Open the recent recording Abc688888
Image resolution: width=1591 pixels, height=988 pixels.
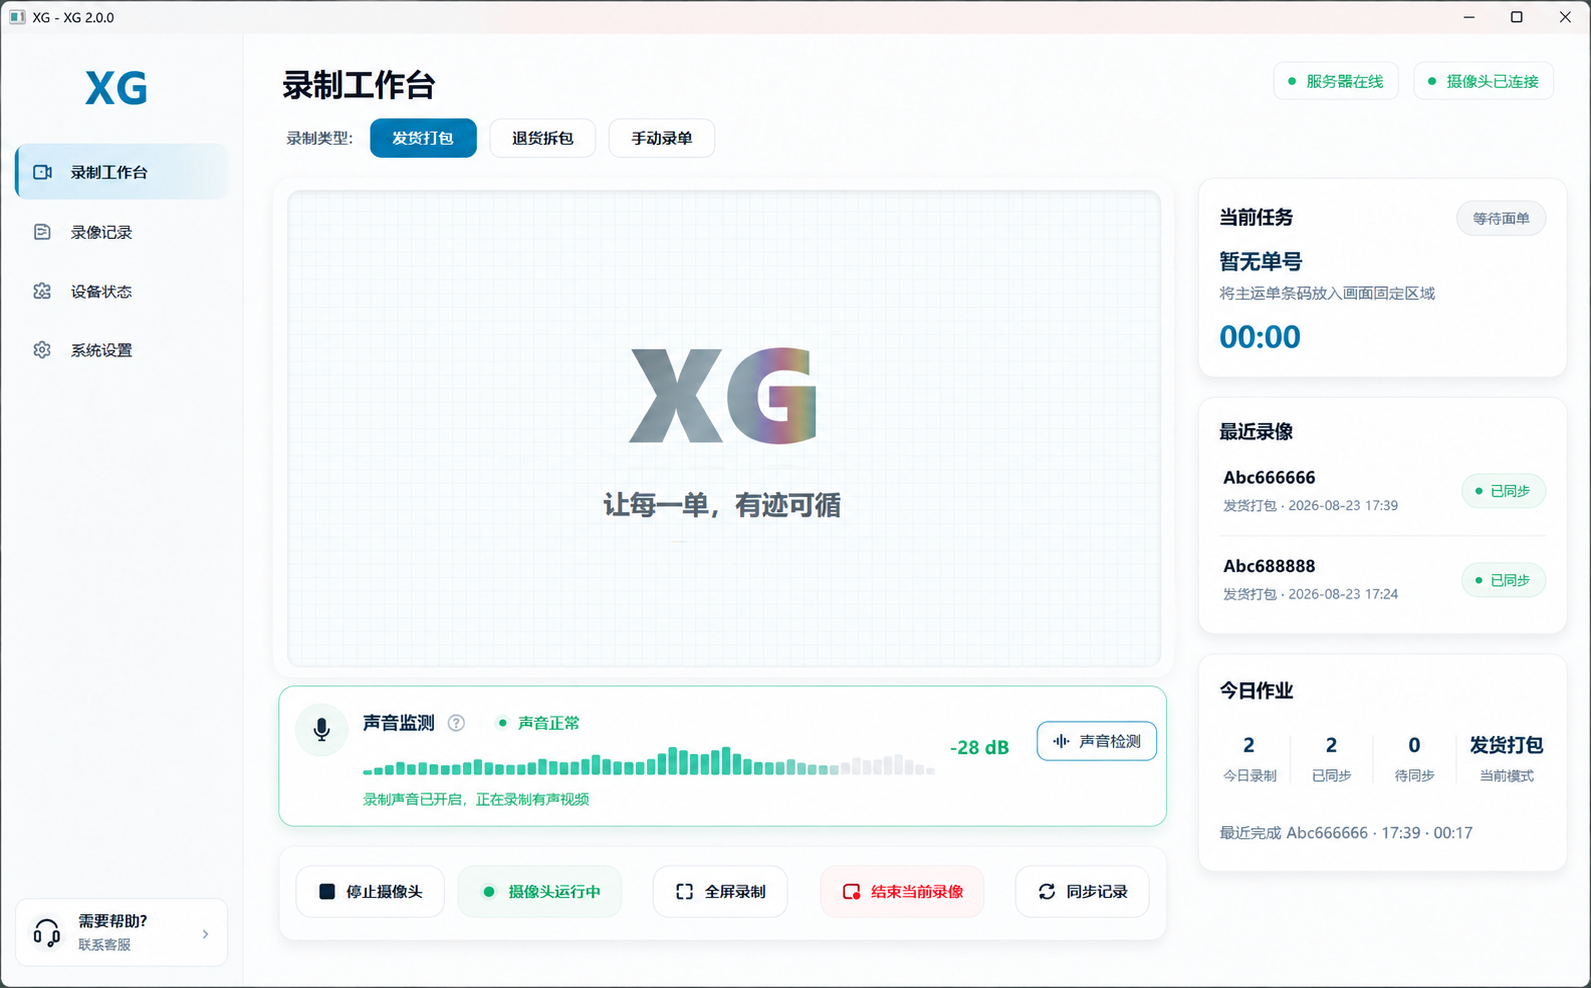click(x=1382, y=579)
